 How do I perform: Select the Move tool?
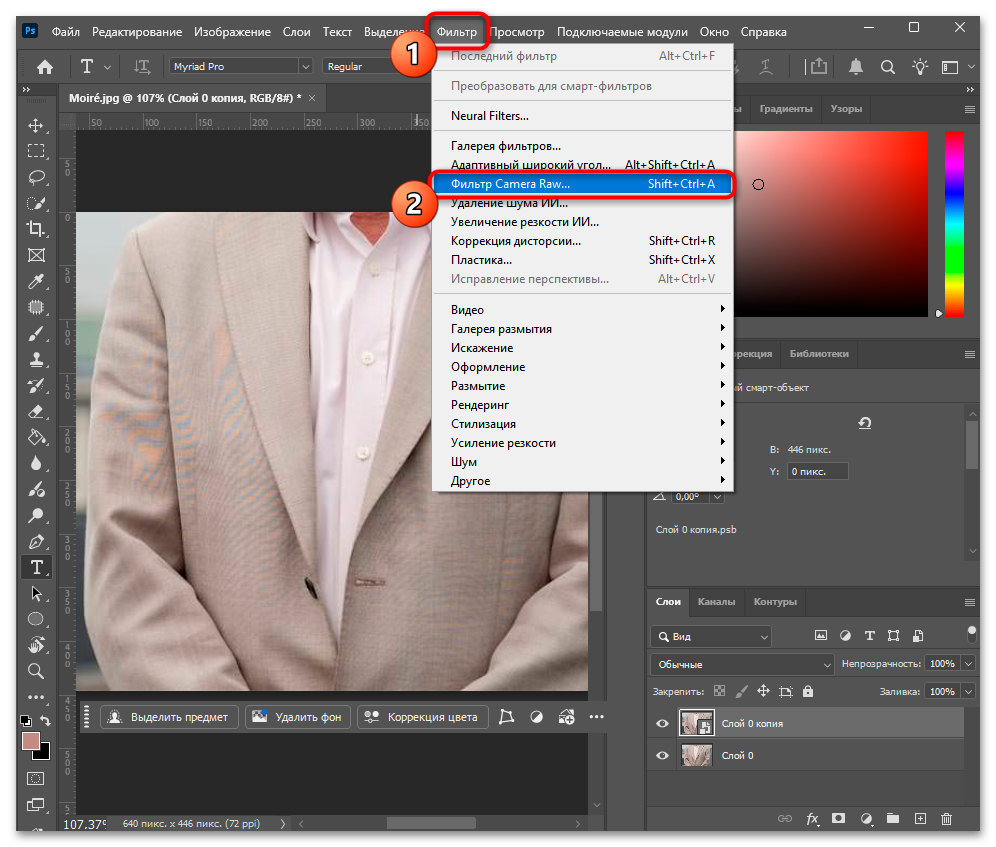36,125
